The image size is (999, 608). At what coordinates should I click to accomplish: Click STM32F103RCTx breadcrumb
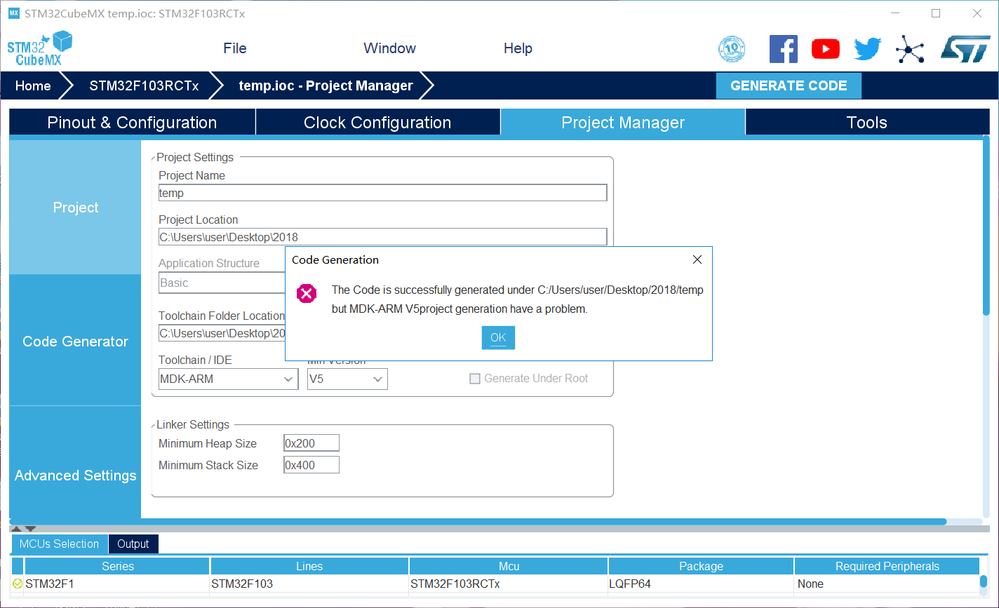144,85
